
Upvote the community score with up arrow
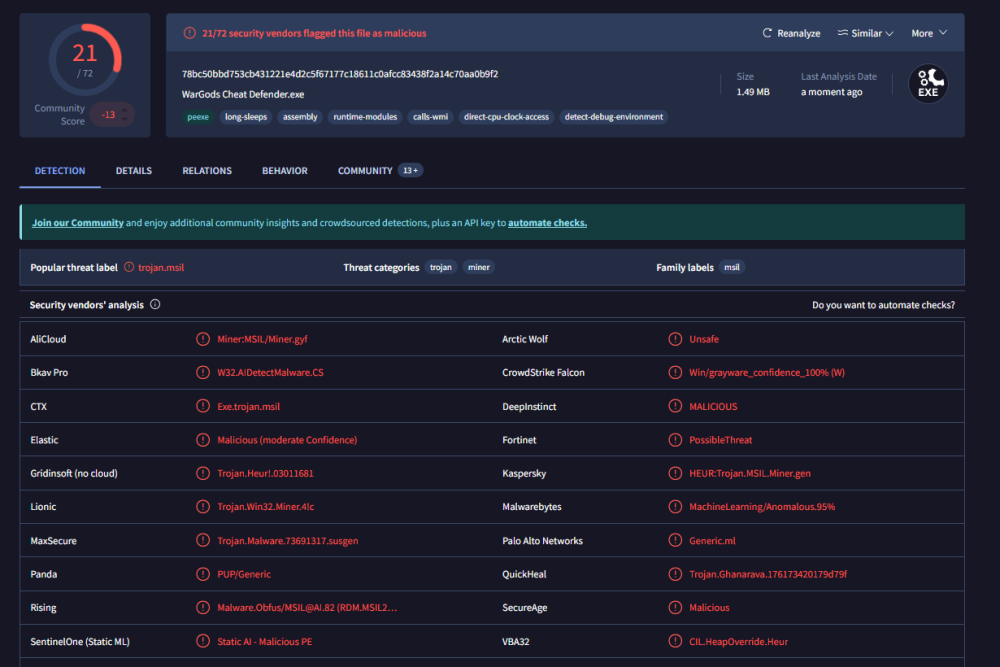[x=125, y=110]
